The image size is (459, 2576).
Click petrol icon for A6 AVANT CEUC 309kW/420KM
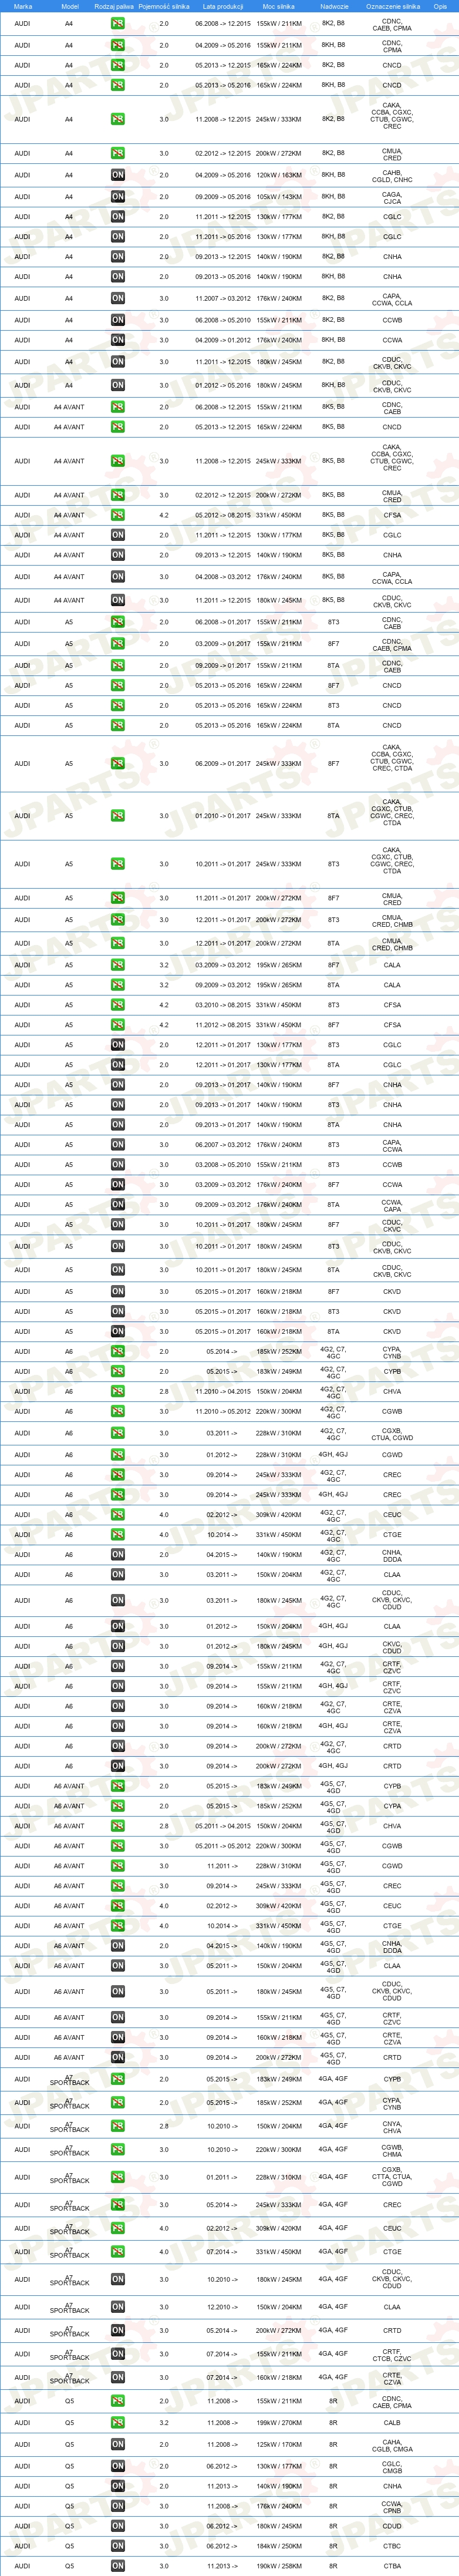[118, 1906]
